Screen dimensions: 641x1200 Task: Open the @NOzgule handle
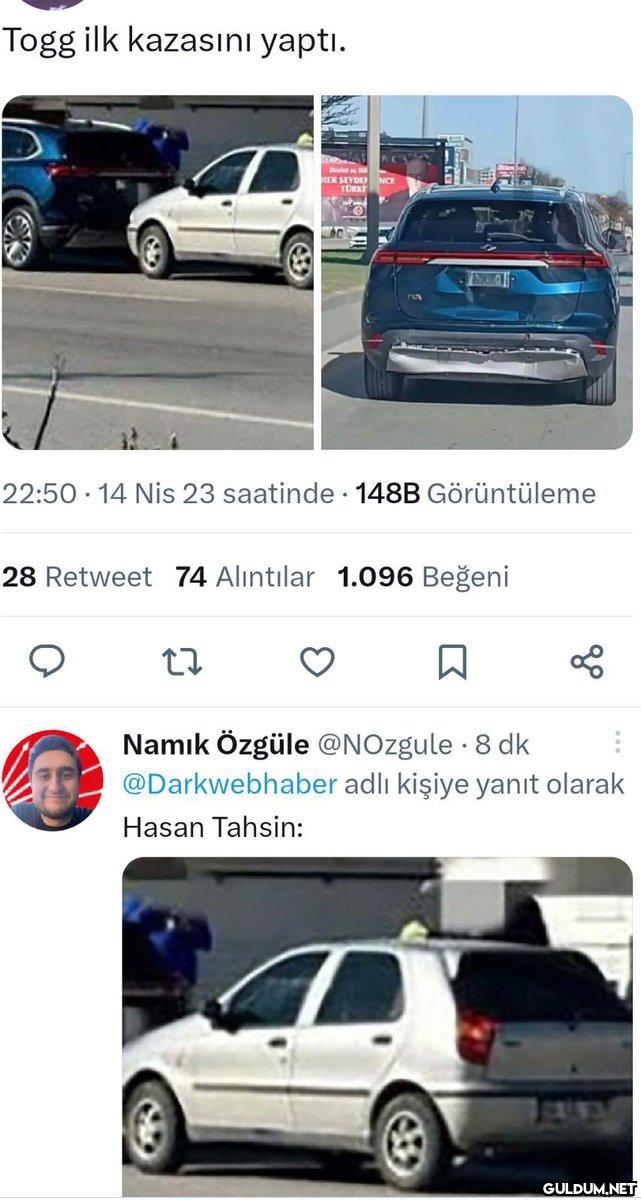click(385, 745)
